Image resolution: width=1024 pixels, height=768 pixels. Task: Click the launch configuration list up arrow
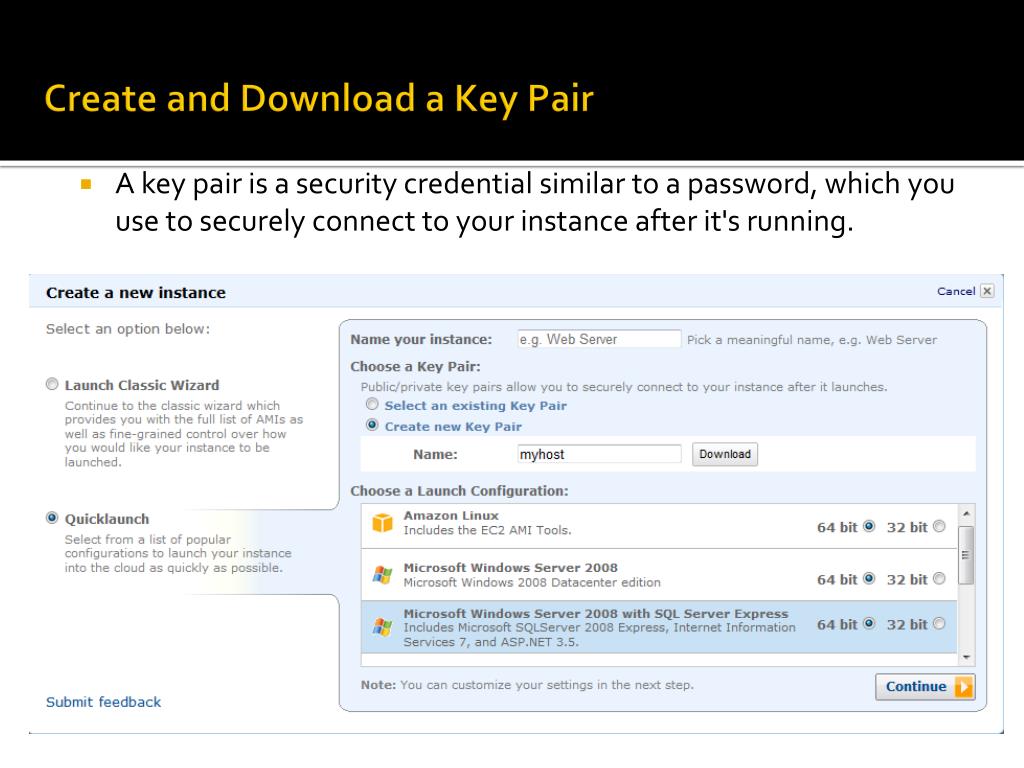pyautogui.click(x=966, y=513)
